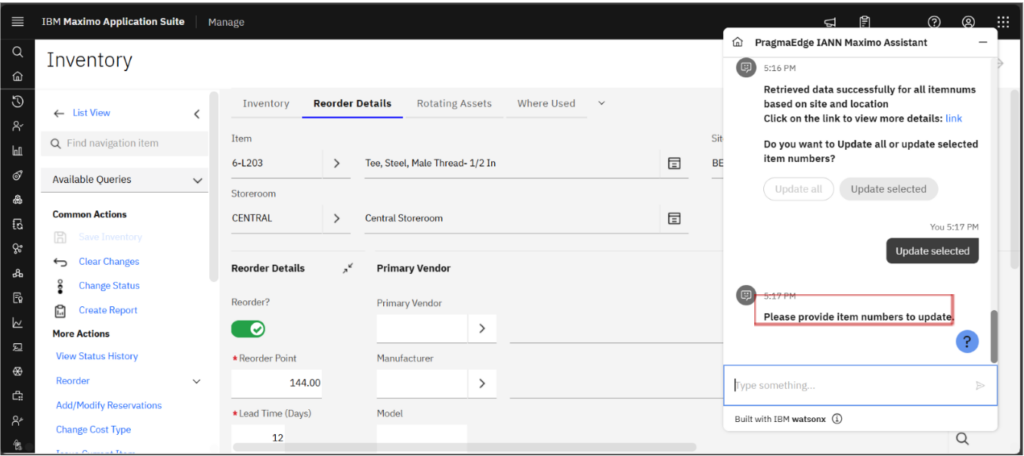Click Manage in the top bar
1024x456 pixels.
coord(226,22)
